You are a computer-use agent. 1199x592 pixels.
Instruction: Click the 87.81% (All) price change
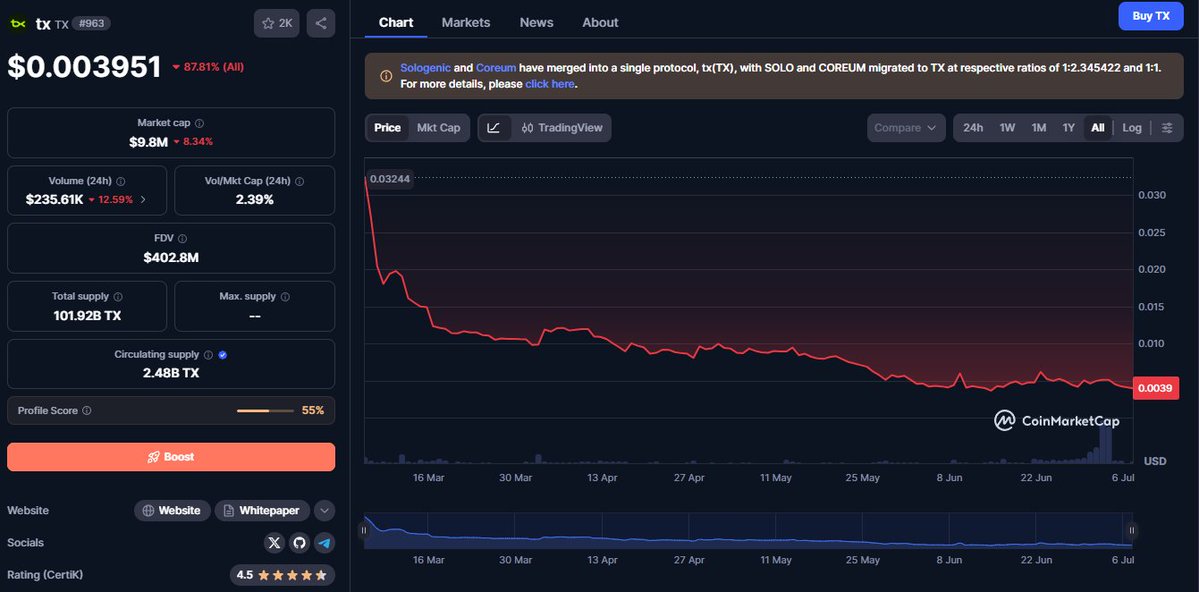(208, 67)
